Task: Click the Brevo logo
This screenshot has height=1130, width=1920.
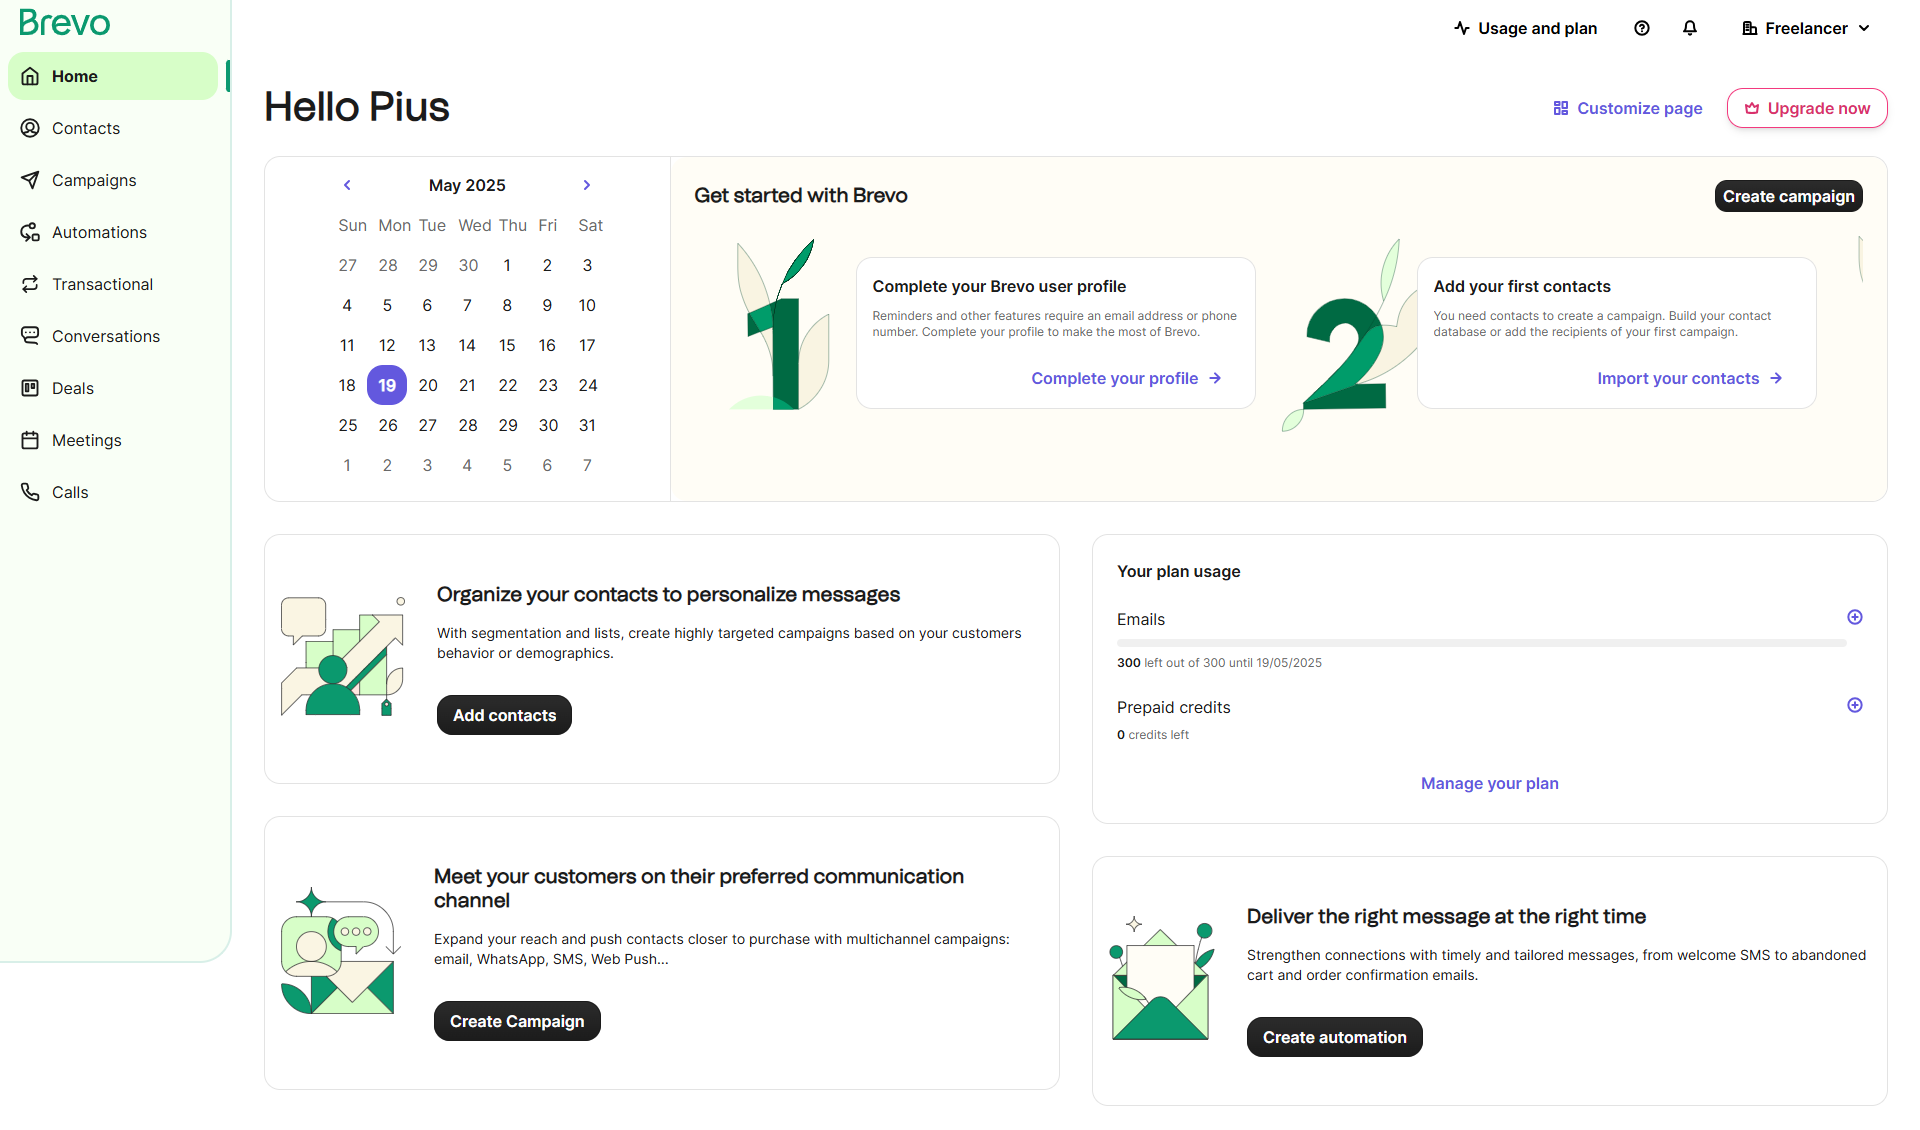Action: point(64,22)
